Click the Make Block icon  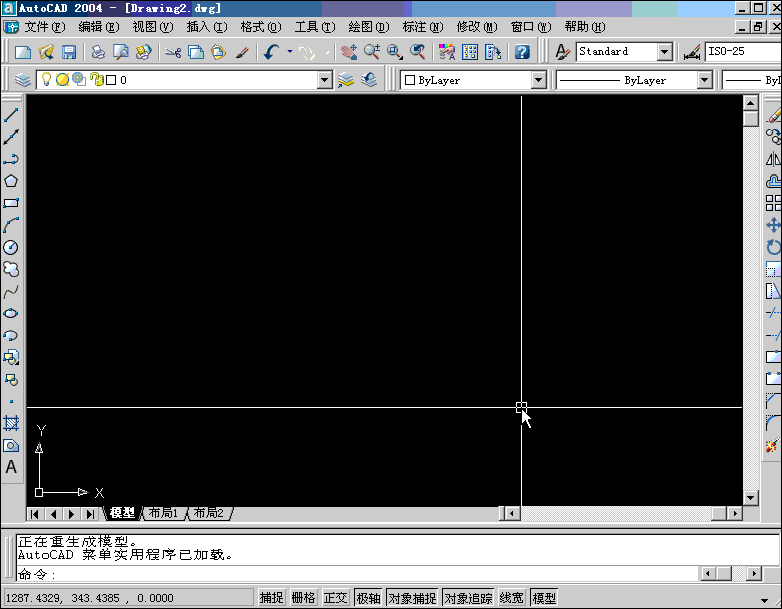[x=11, y=379]
